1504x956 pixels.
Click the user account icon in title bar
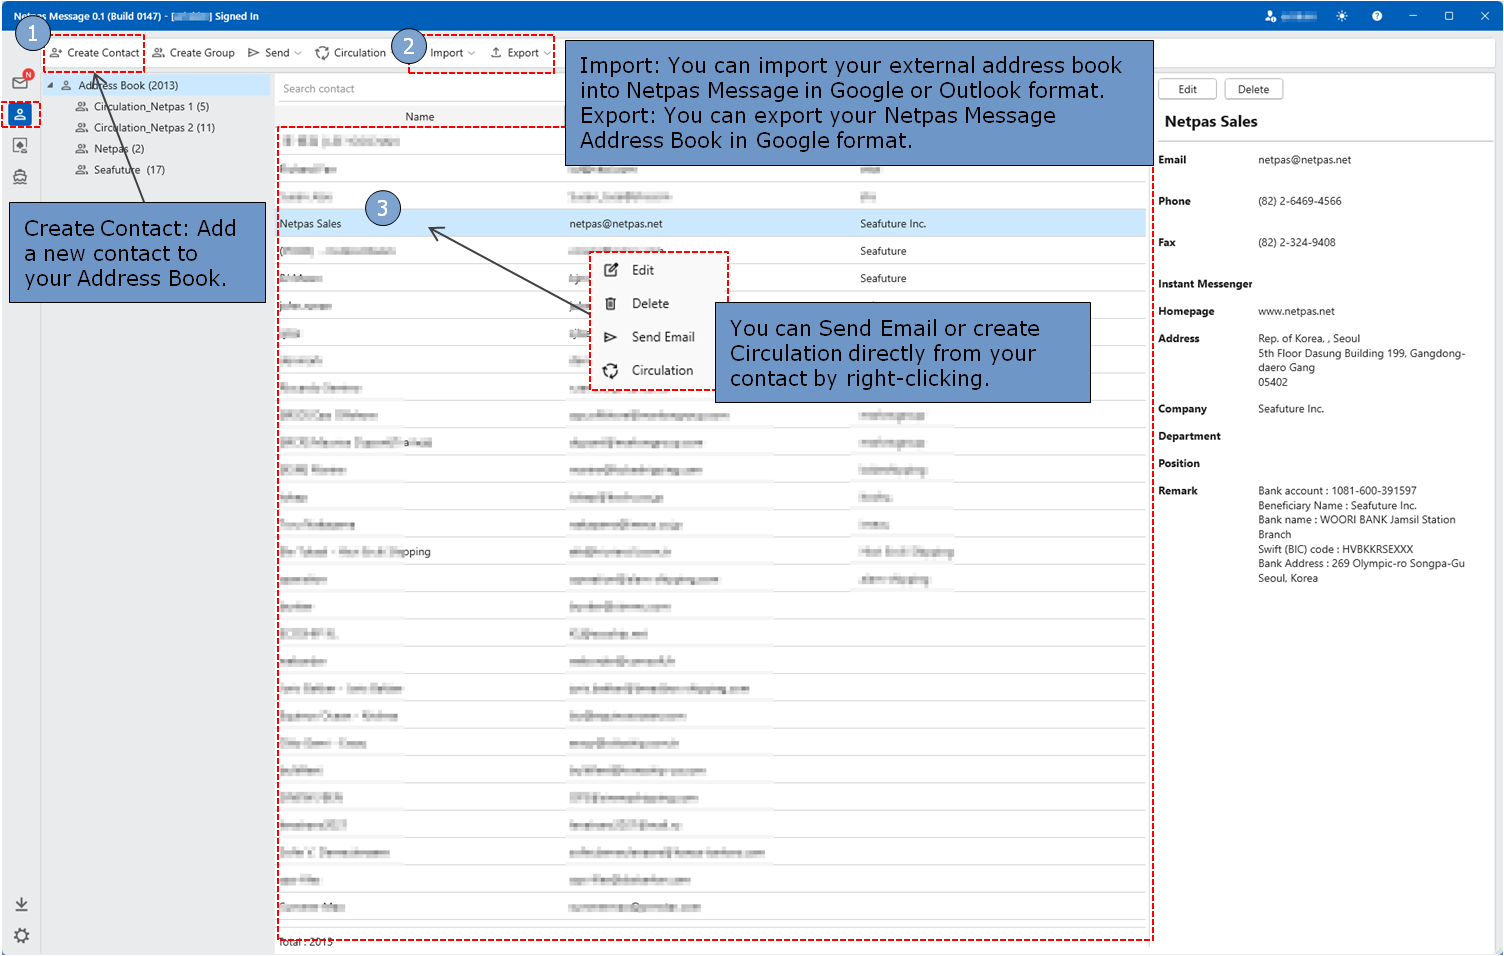(1270, 16)
